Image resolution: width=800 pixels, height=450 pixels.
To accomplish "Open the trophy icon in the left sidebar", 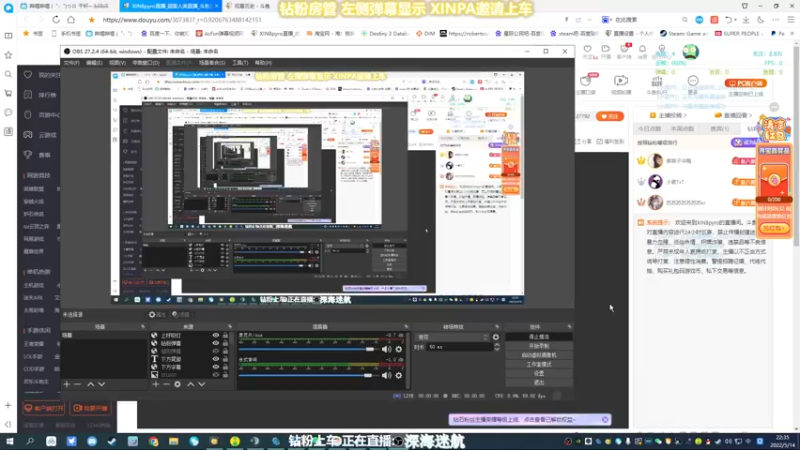I will pos(28,155).
